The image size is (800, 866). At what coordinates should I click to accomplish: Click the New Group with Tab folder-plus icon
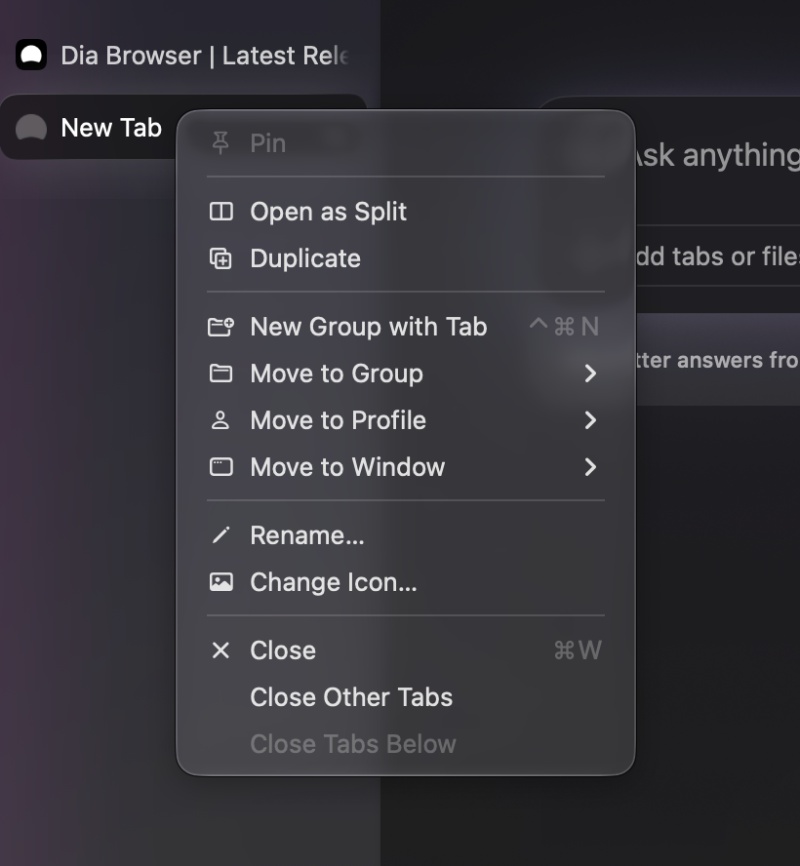221,326
